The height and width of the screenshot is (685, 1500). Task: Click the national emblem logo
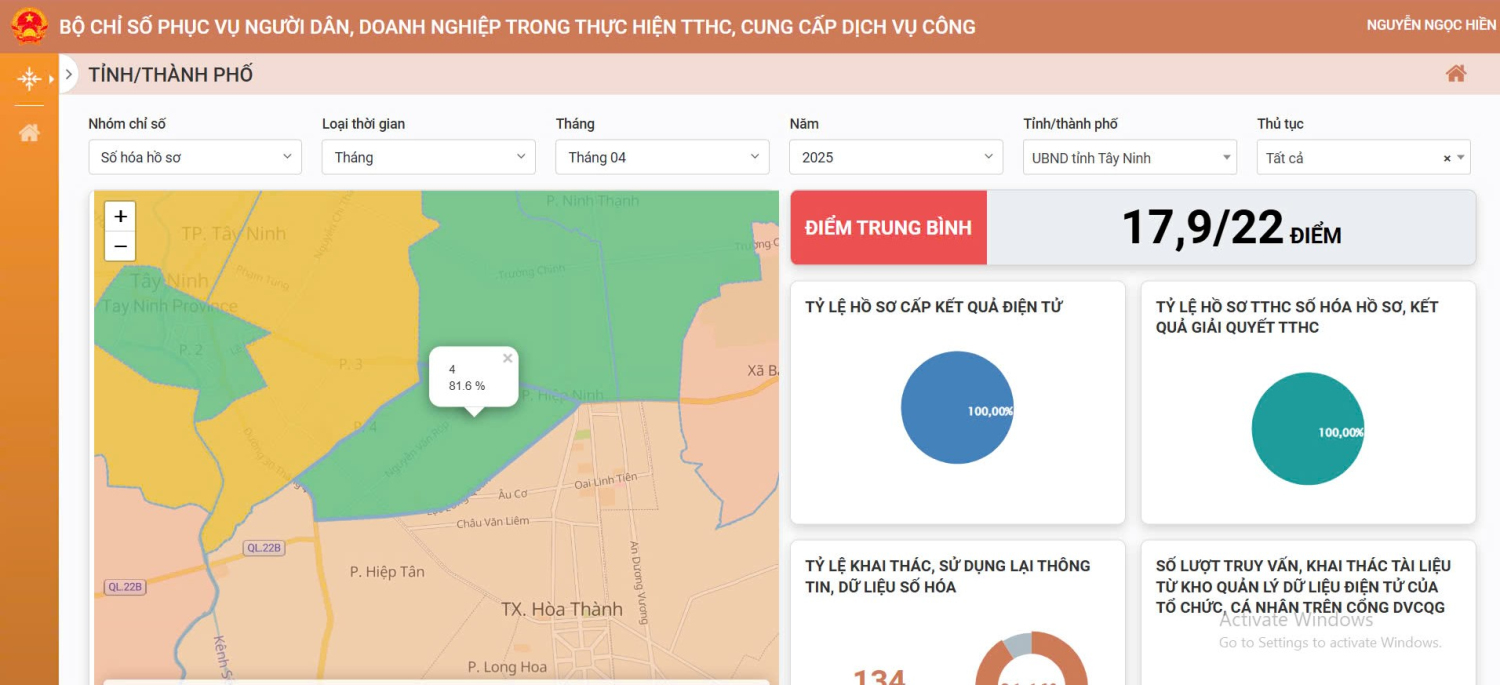coord(29,26)
